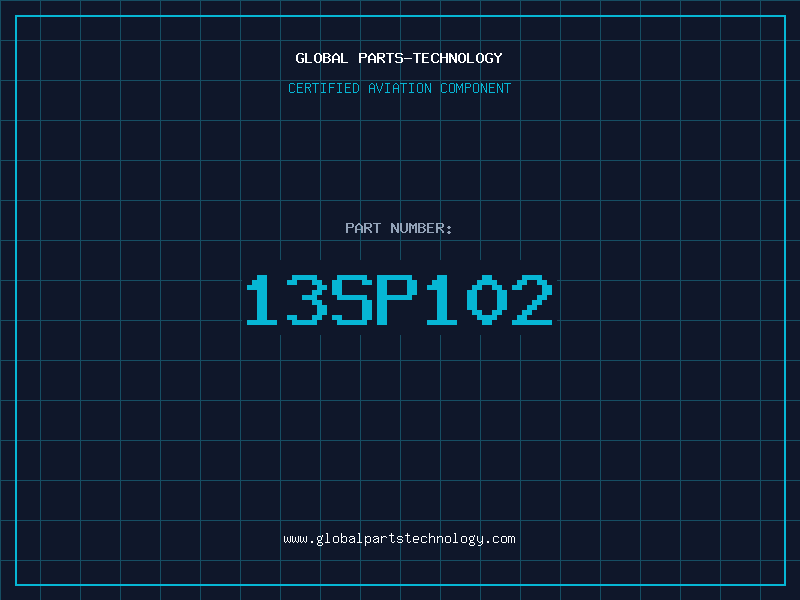Click the PART NUMBER: label
800x600 pixels.
pyautogui.click(x=399, y=228)
